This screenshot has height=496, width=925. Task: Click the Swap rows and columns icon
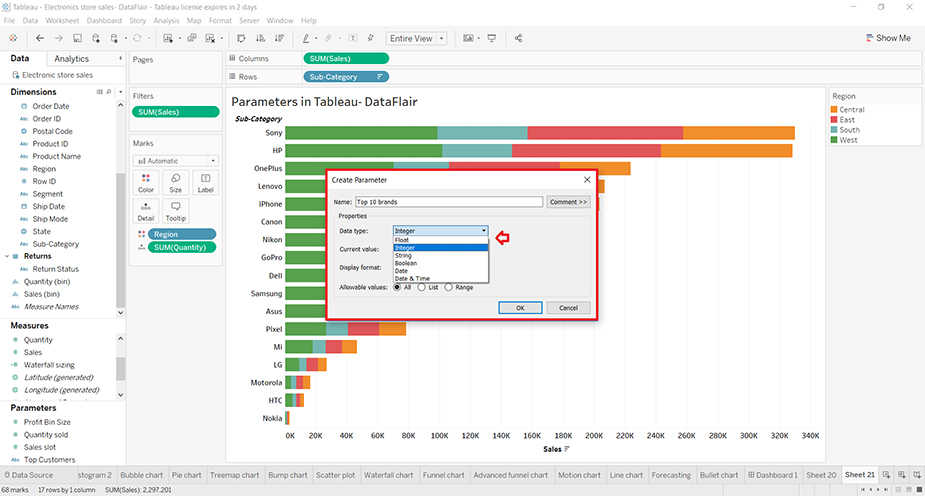click(241, 38)
